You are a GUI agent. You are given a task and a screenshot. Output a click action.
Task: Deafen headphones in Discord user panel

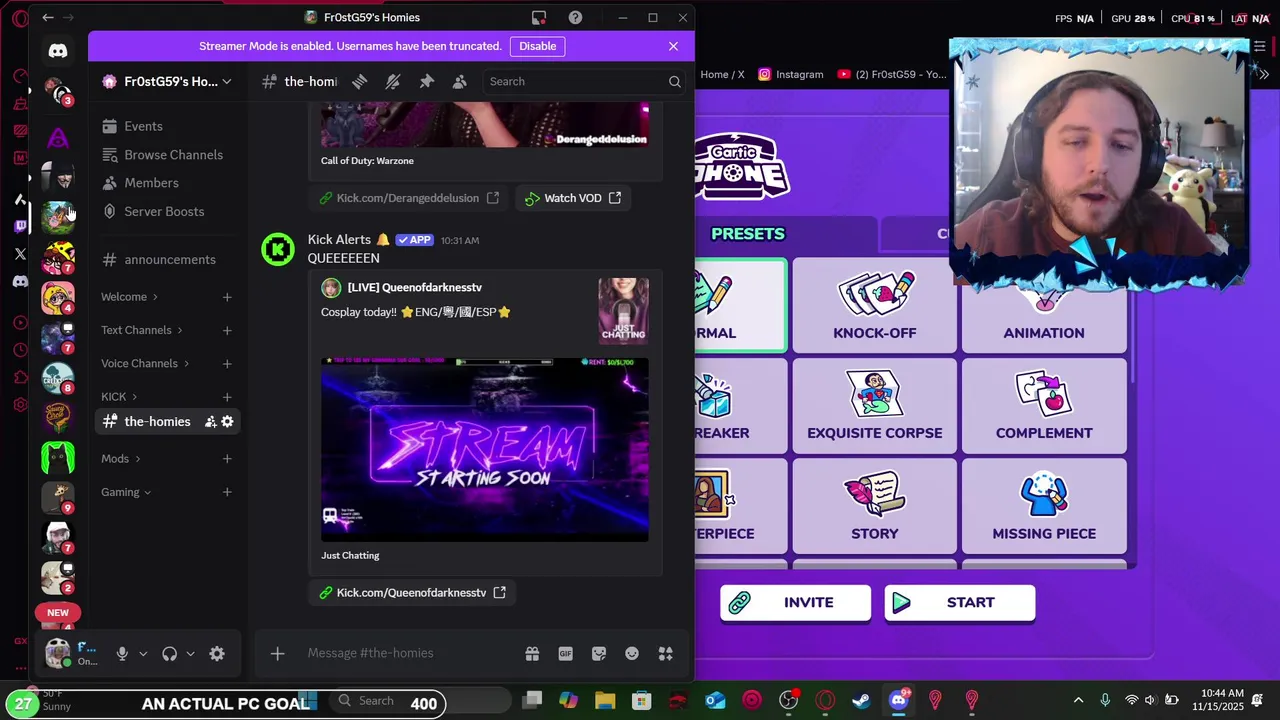point(169,654)
